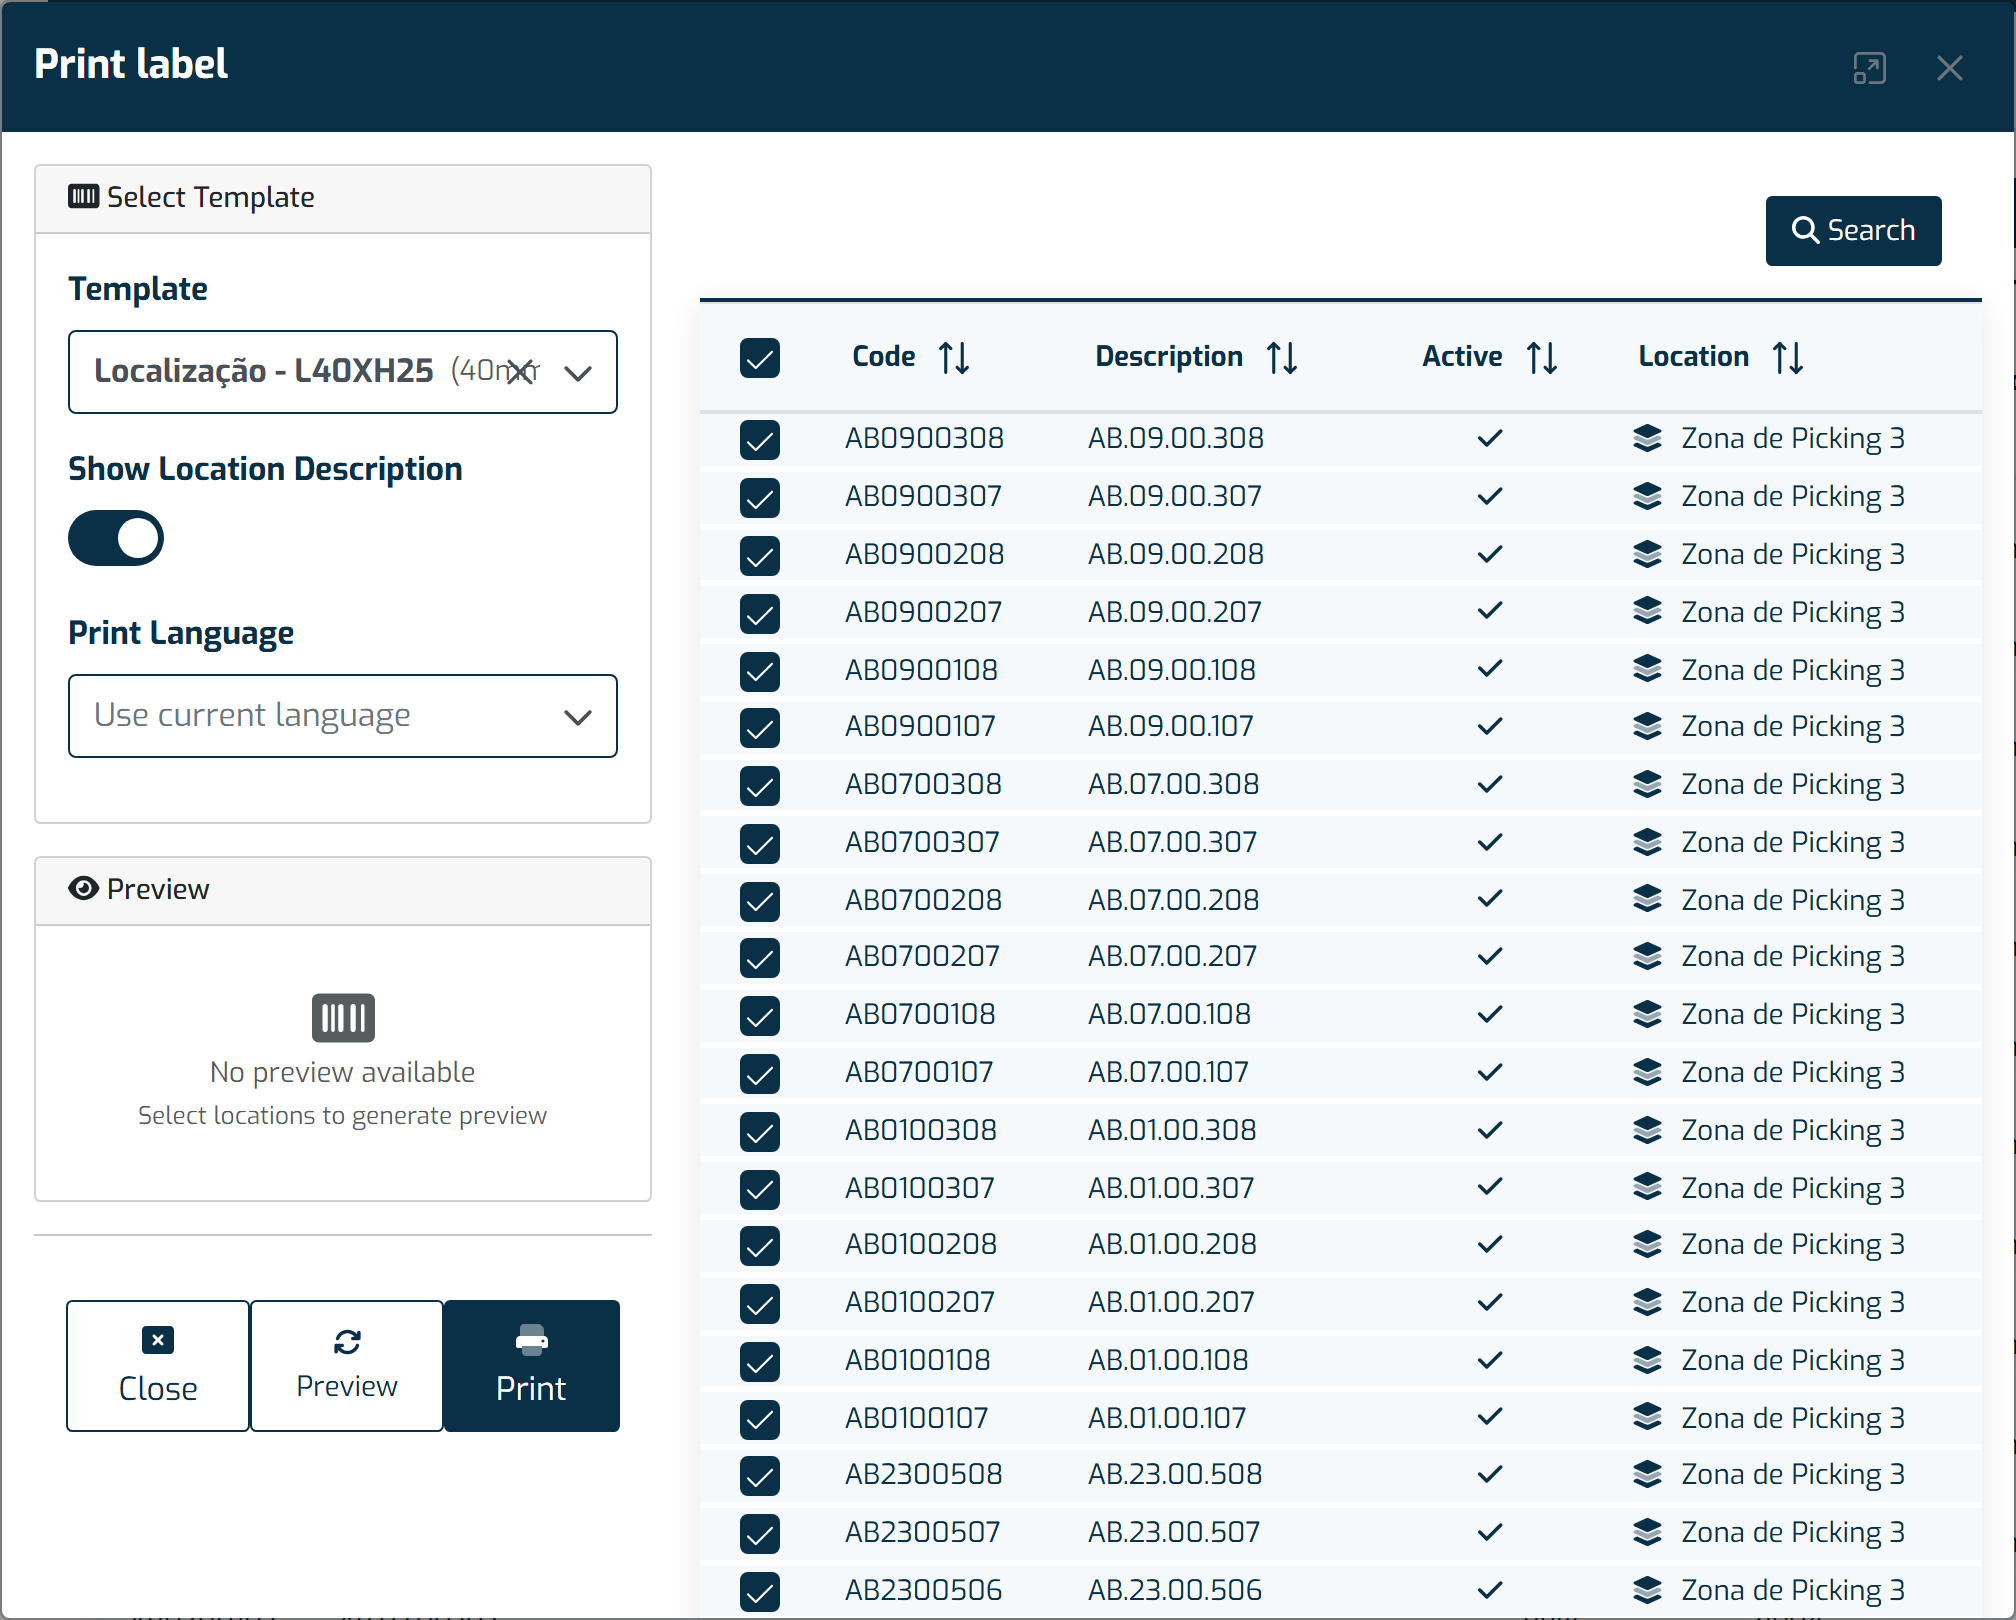
Task: Click layers icon in row AB0700207
Action: coord(1647,956)
